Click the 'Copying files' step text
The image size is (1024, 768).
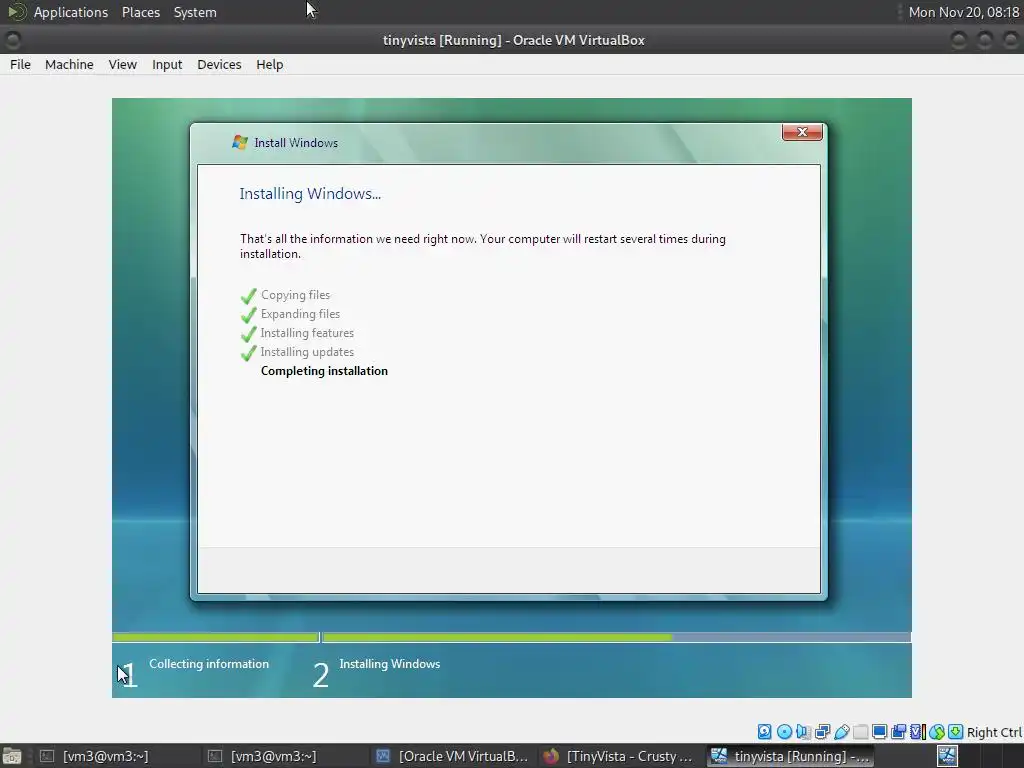pyautogui.click(x=295, y=295)
